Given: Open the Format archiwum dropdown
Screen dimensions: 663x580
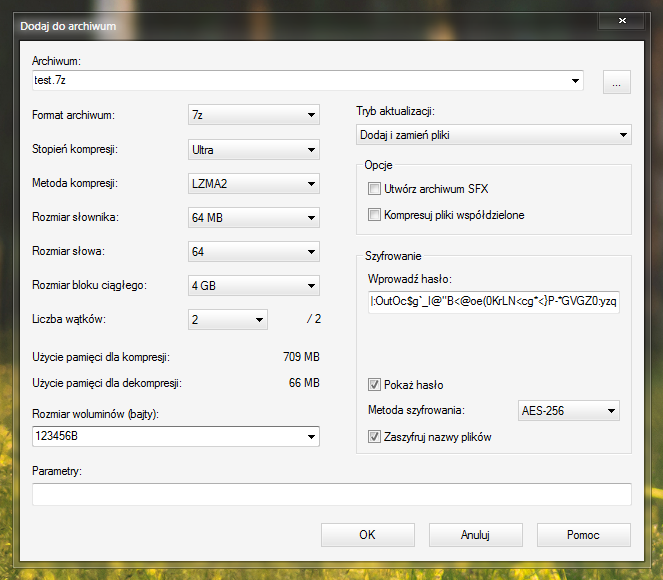Looking at the screenshot, I should pyautogui.click(x=254, y=115).
